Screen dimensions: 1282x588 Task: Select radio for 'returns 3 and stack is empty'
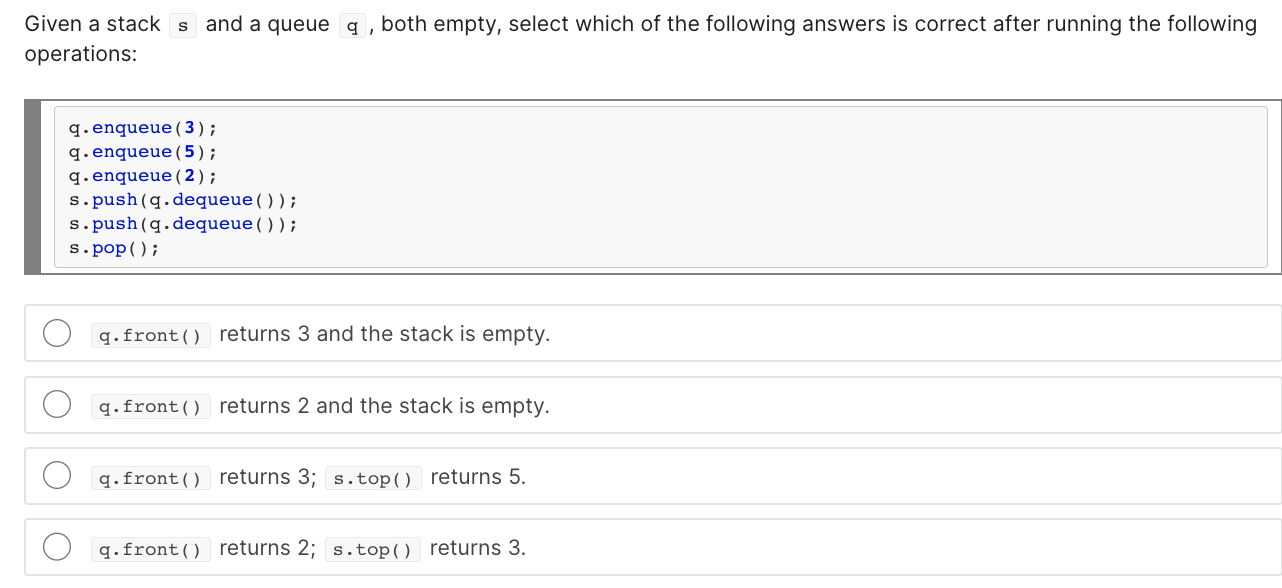point(56,333)
